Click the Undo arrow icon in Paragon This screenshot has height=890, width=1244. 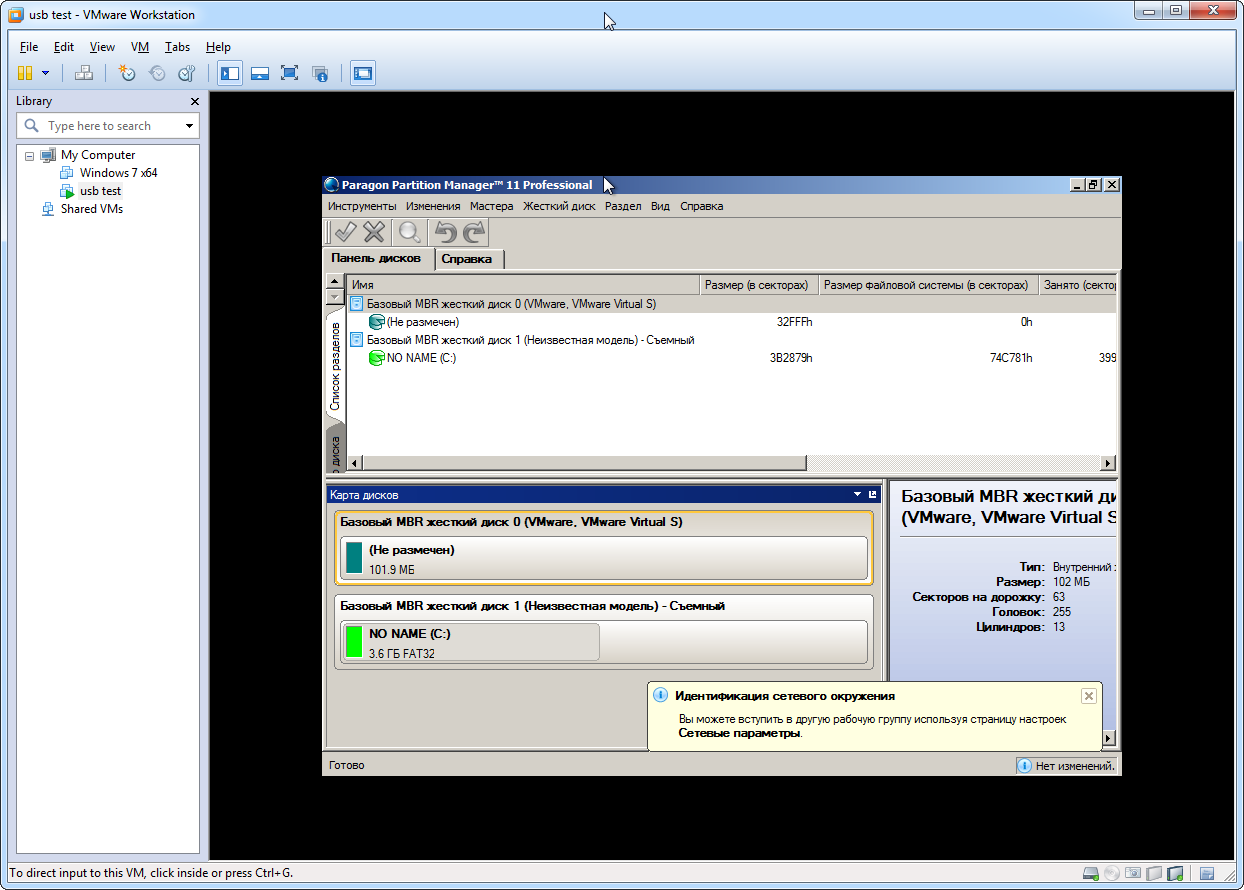pos(445,232)
